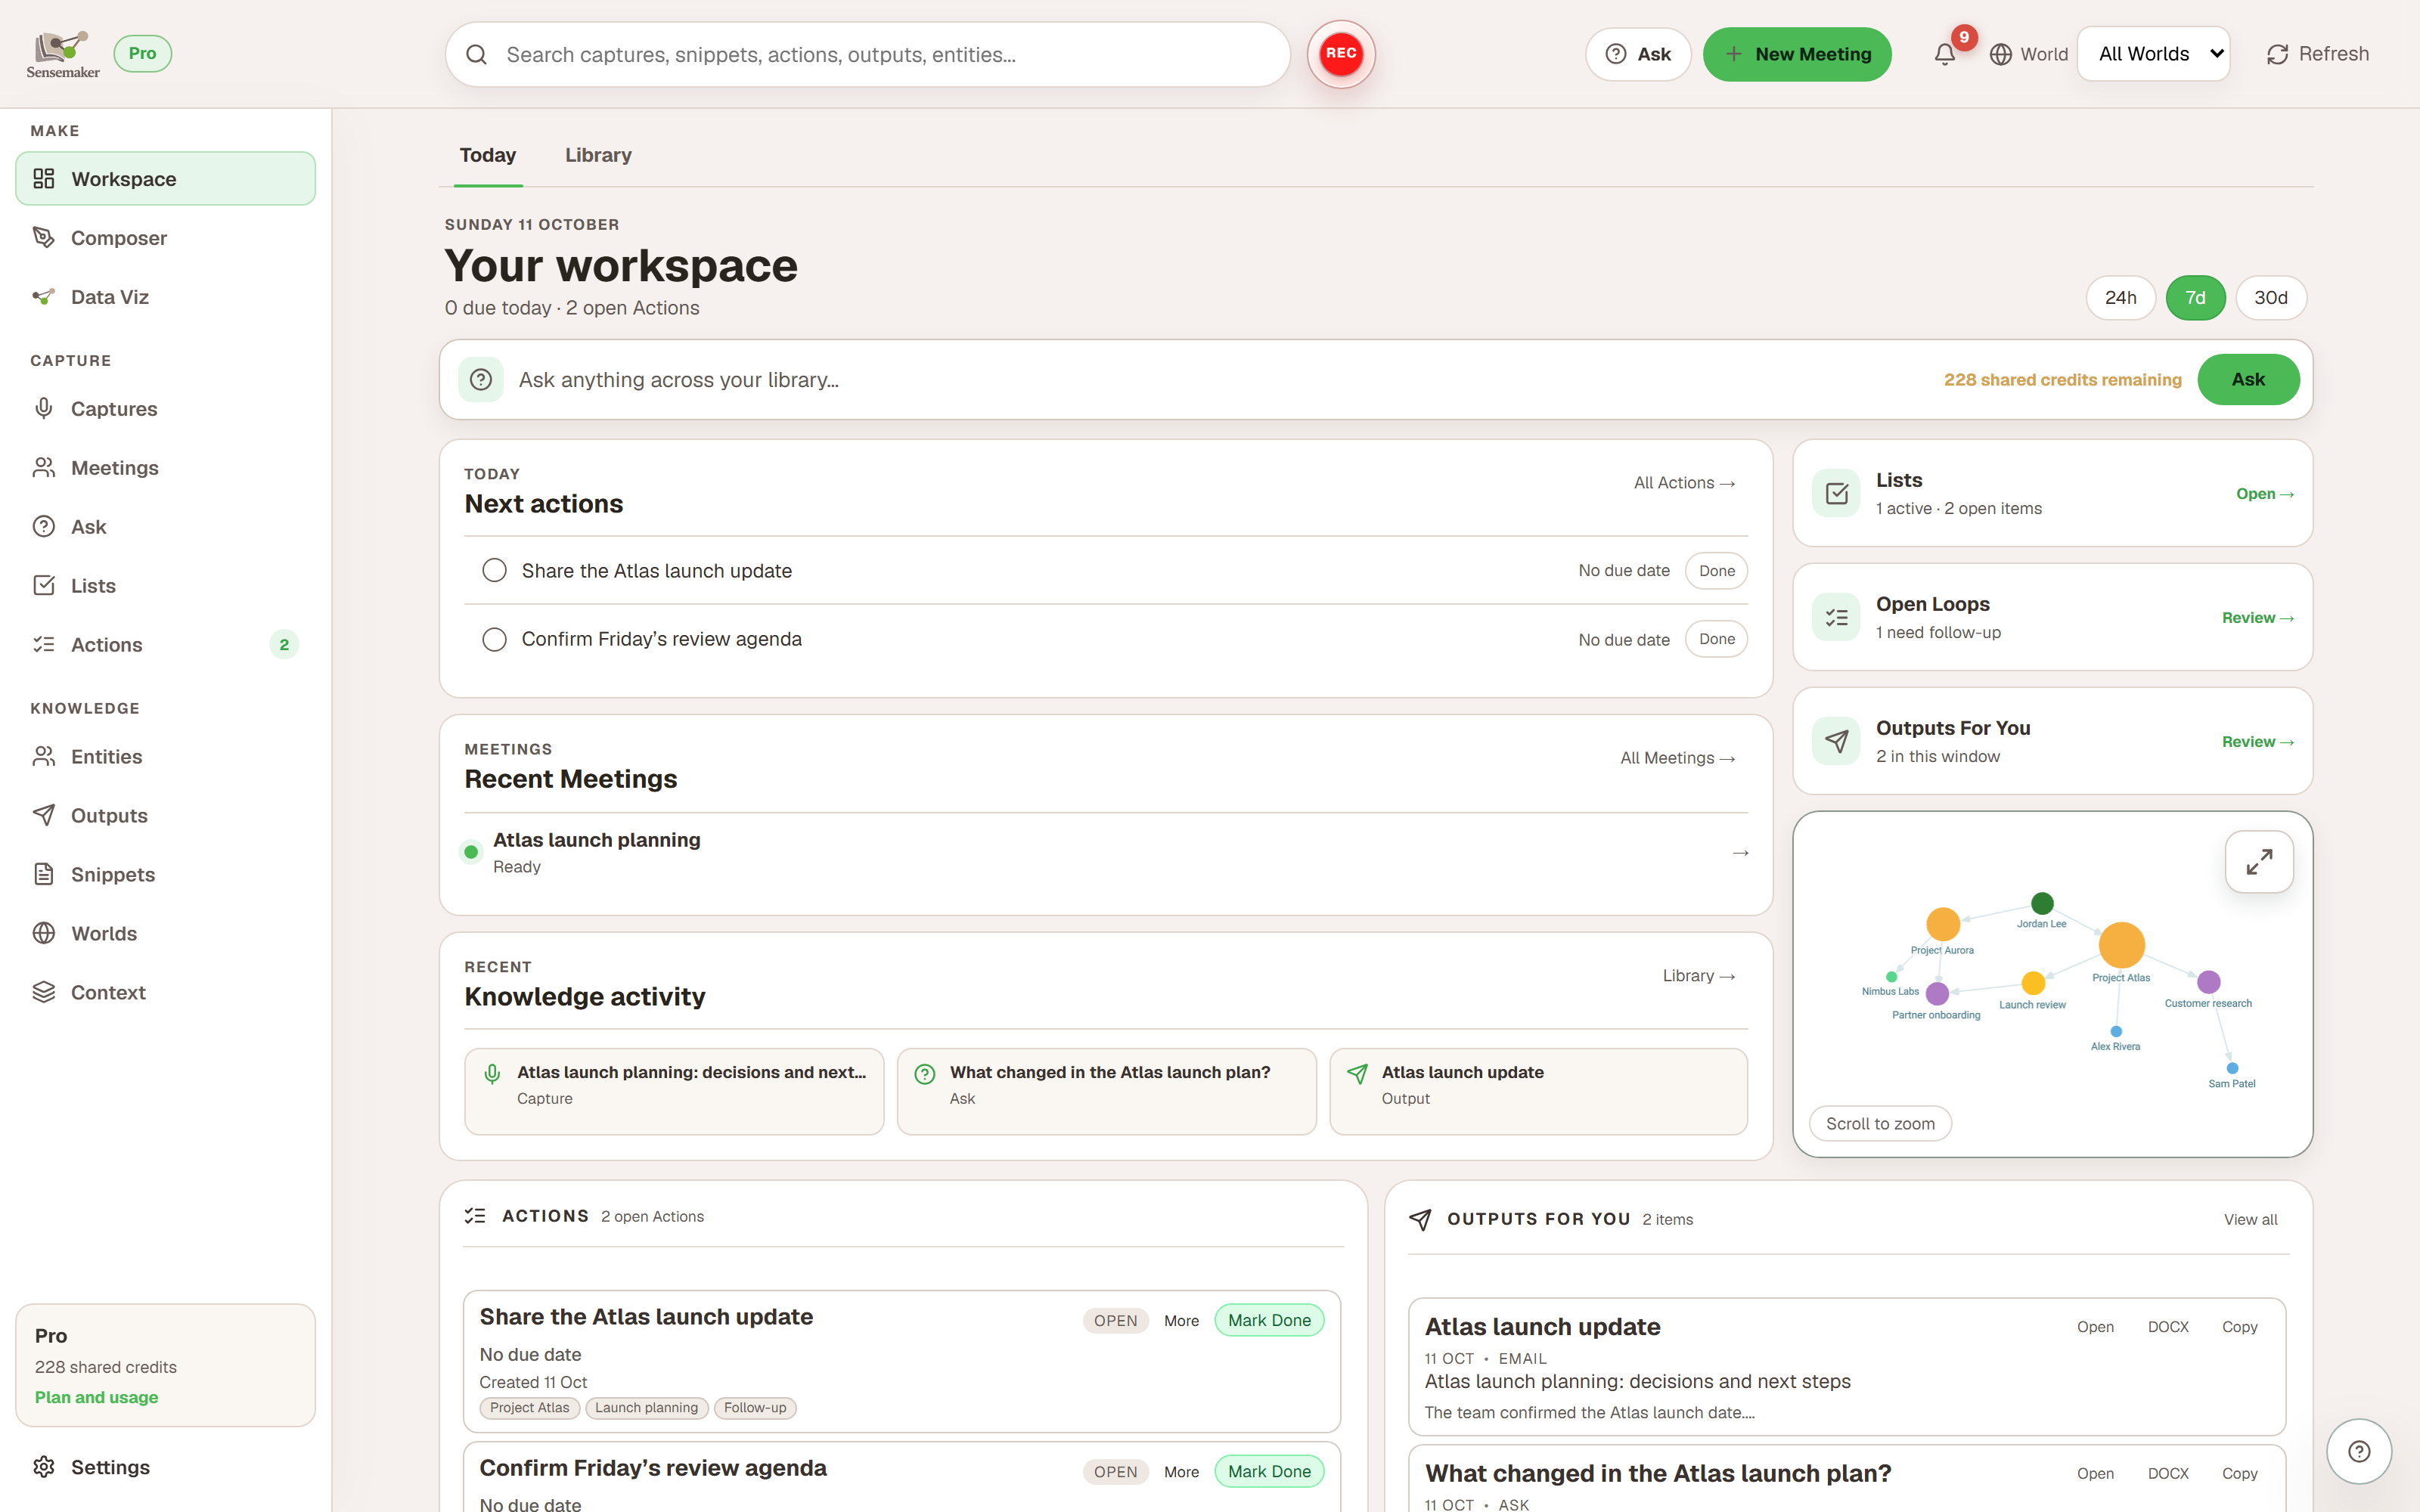Click the Outputs For You paper-plane icon
The width and height of the screenshot is (2420, 1512).
pos(1836,741)
